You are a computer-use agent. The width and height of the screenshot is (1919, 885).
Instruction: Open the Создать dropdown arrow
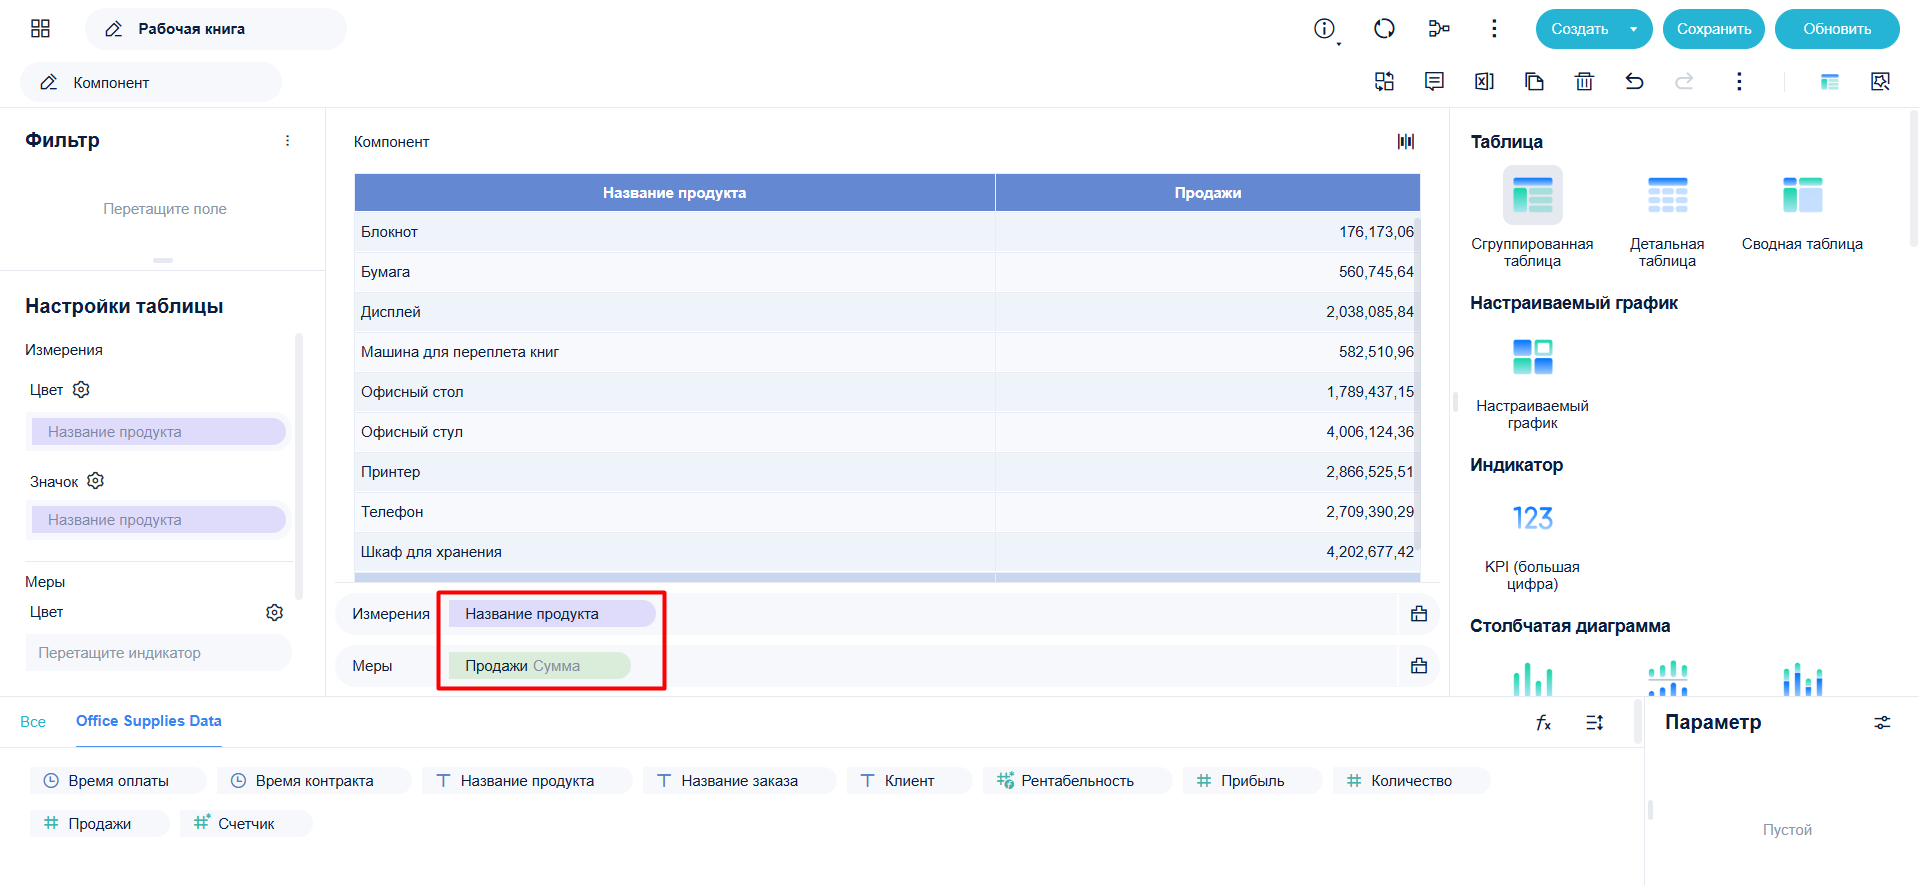tap(1634, 29)
